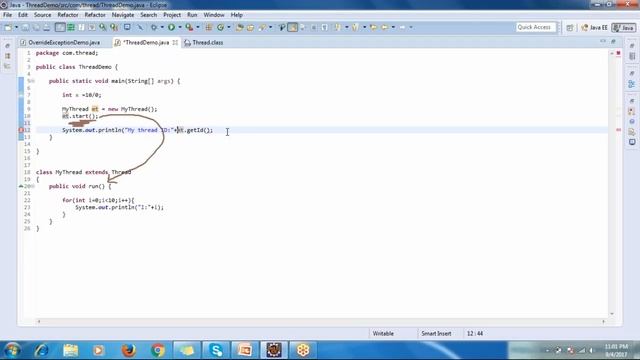
Task: Click the Quick Access search field
Action: [536, 27]
